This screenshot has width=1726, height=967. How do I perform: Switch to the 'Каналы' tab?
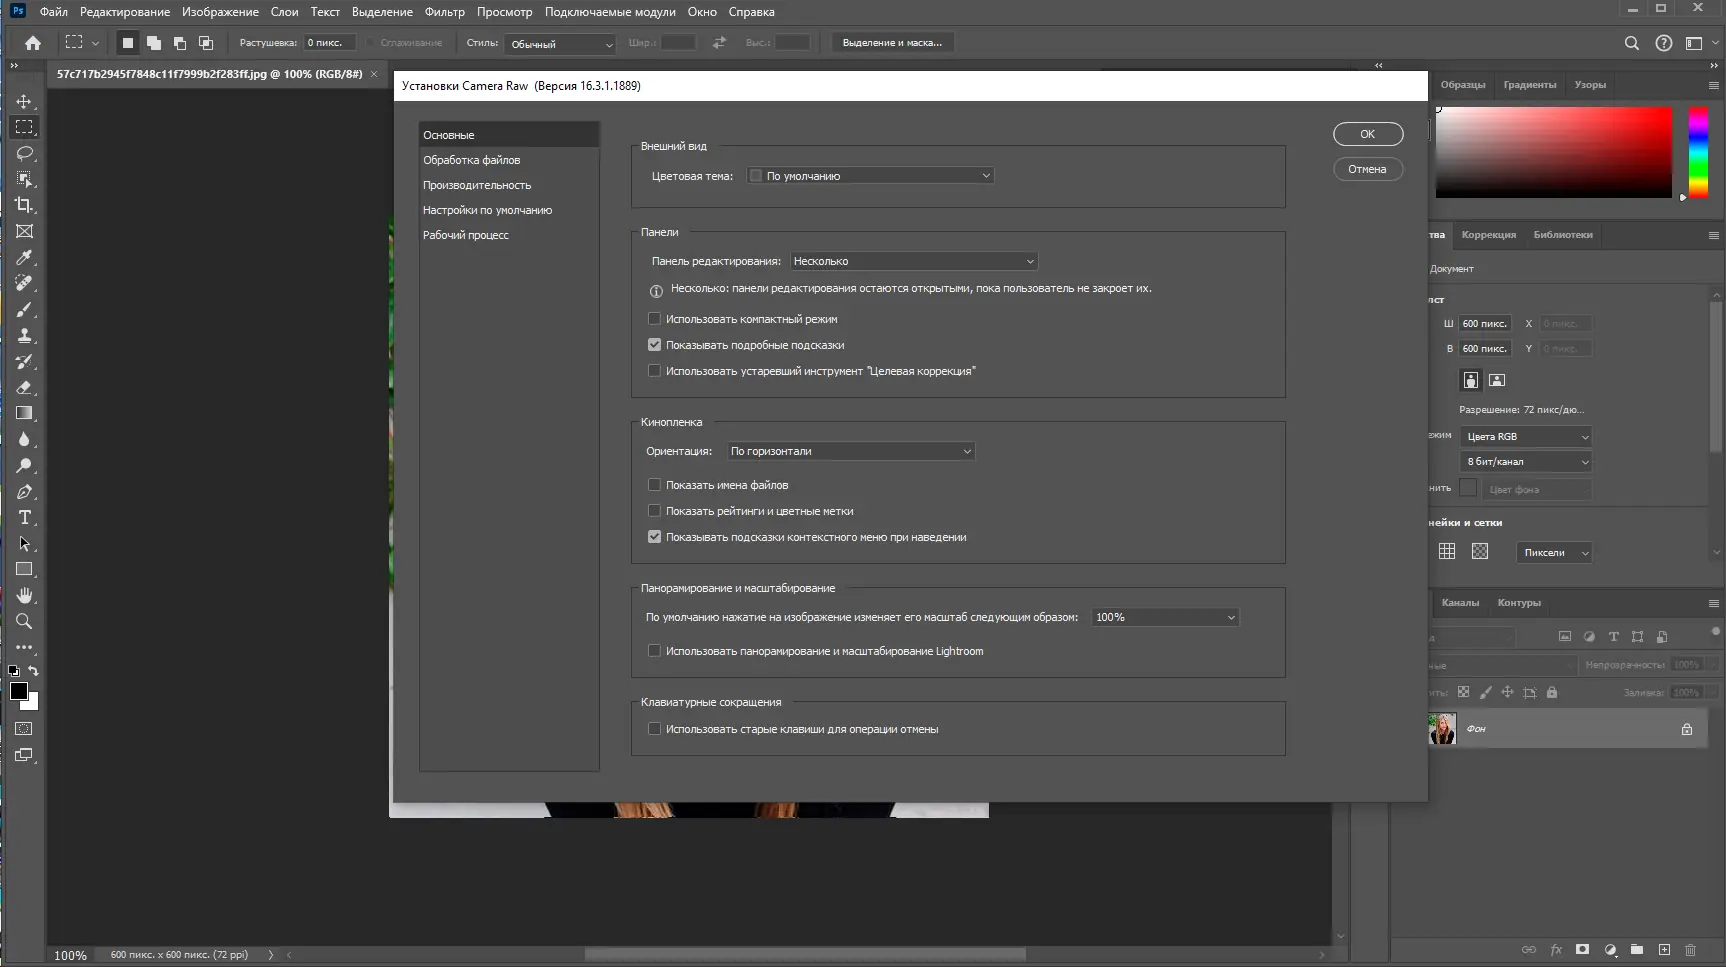(1460, 603)
